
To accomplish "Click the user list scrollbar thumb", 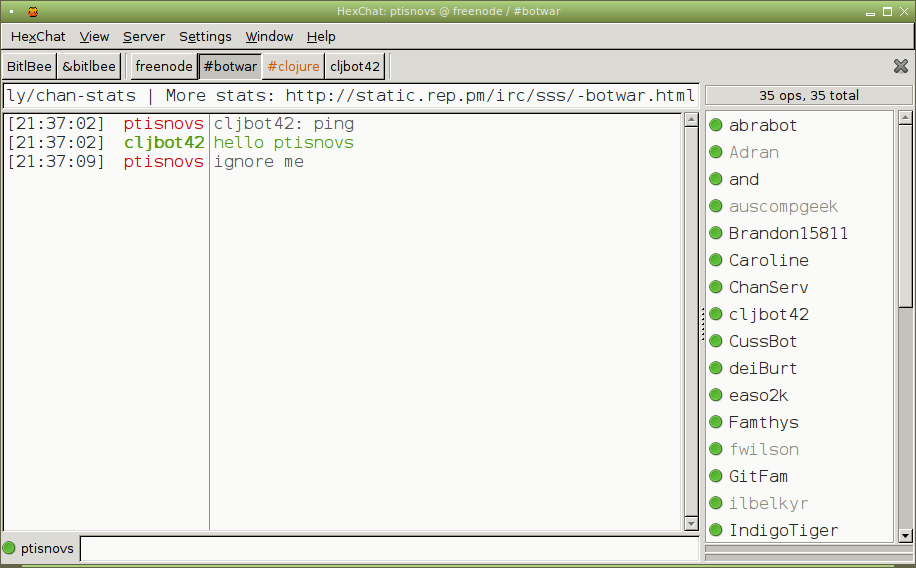I will tap(905, 216).
